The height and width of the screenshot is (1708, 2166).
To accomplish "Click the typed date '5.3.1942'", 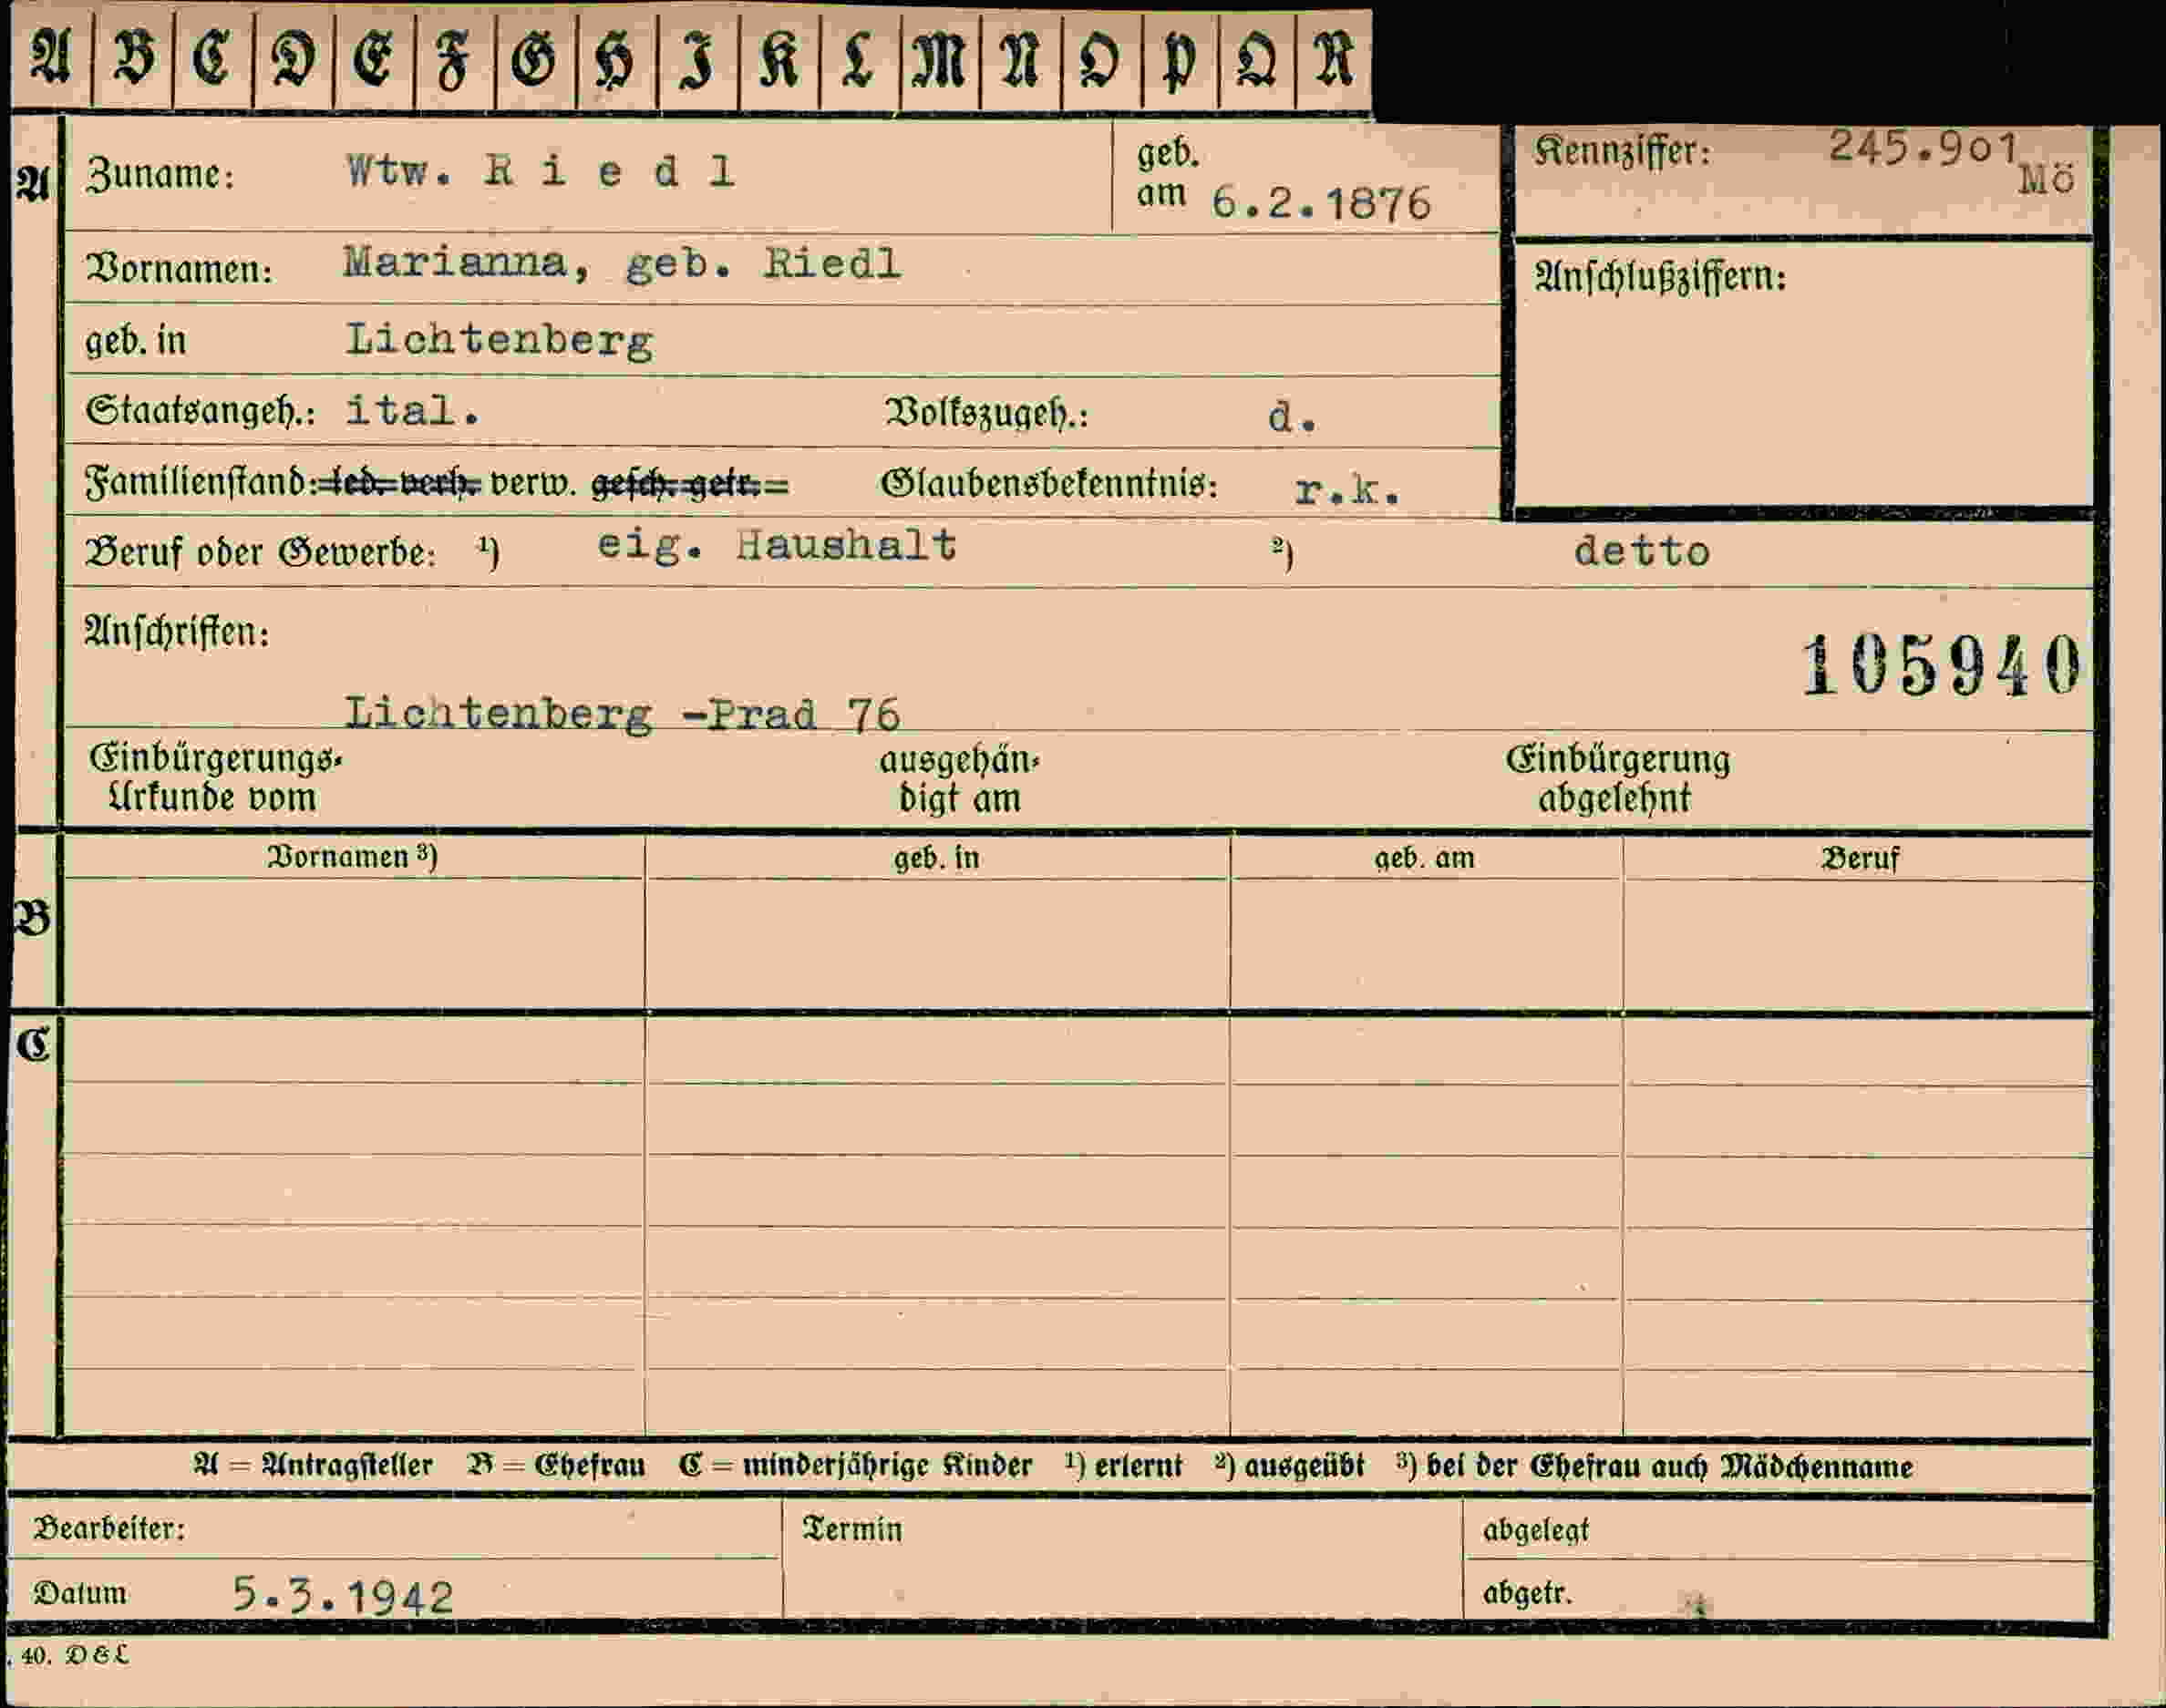I will 343,1596.
